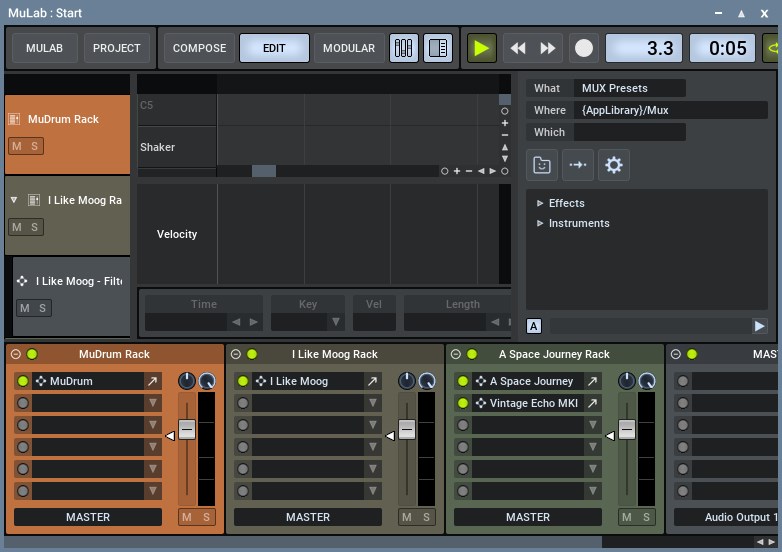
Task: Switch to the COMPOSE view
Action: [x=199, y=48]
